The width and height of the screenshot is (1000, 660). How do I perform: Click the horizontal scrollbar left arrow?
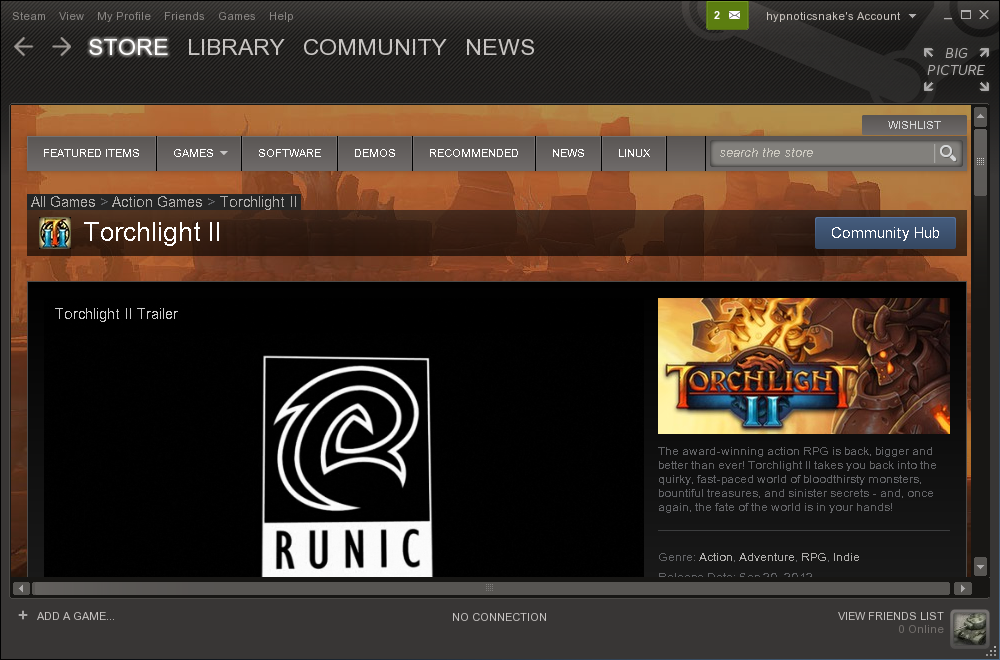[21, 588]
